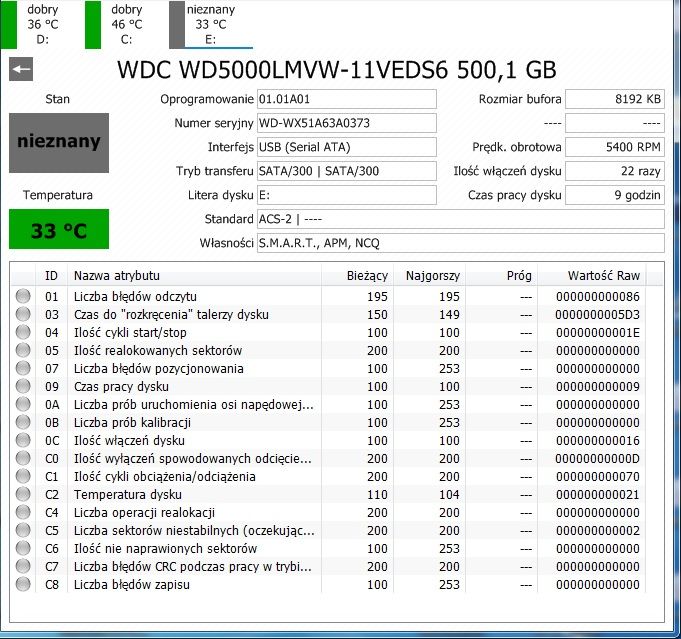The image size is (681, 639).
Task: Select 'Ilość realokowanych sektorów' attribute name
Action: pyautogui.click(x=158, y=351)
